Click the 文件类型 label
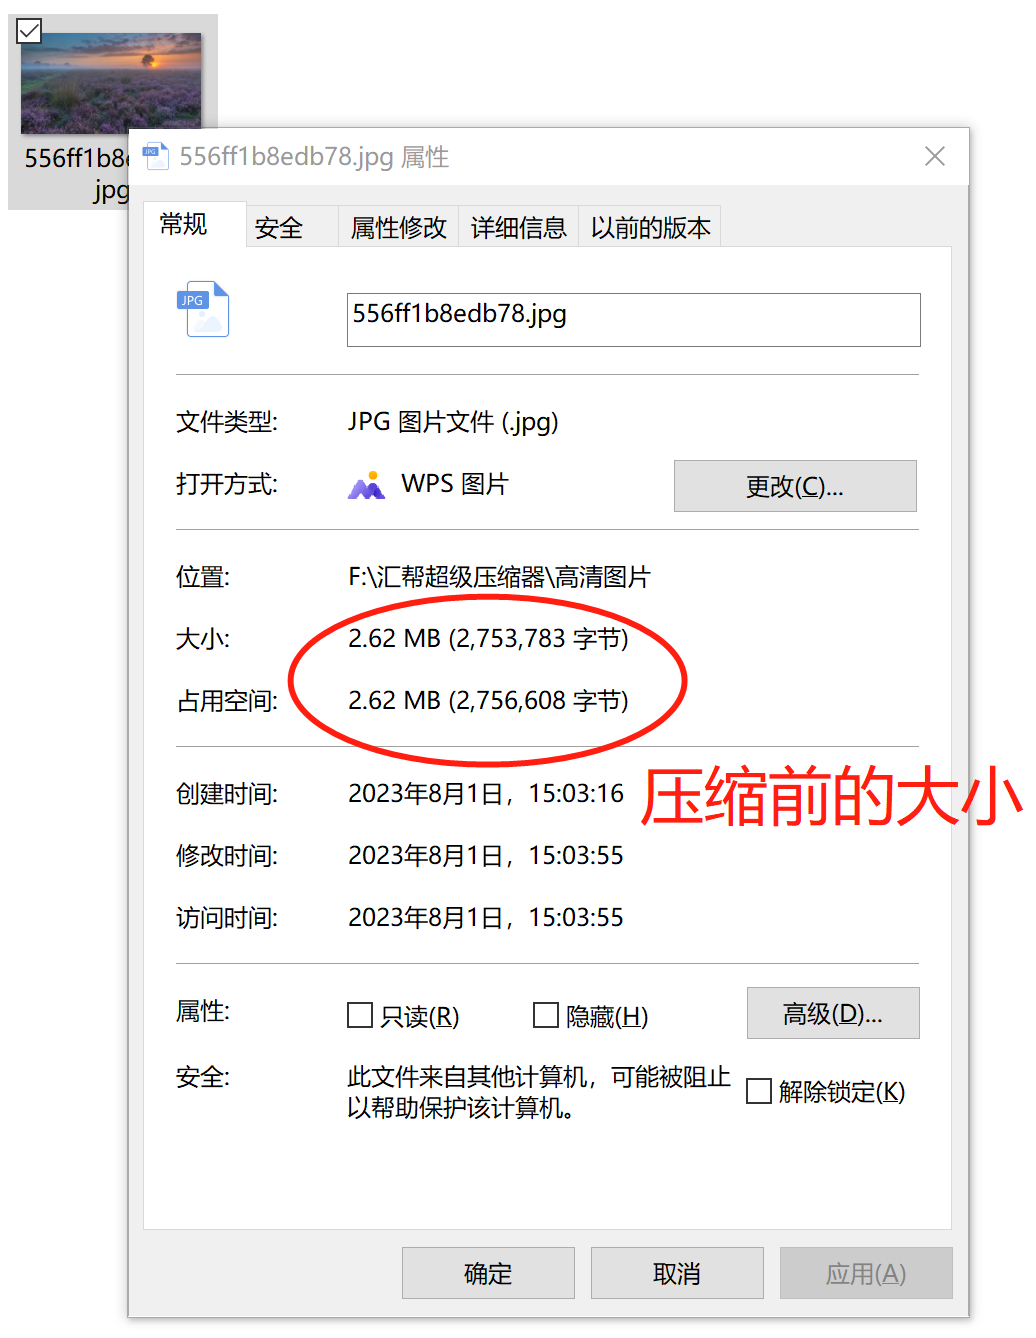The width and height of the screenshot is (1036, 1338). click(227, 422)
